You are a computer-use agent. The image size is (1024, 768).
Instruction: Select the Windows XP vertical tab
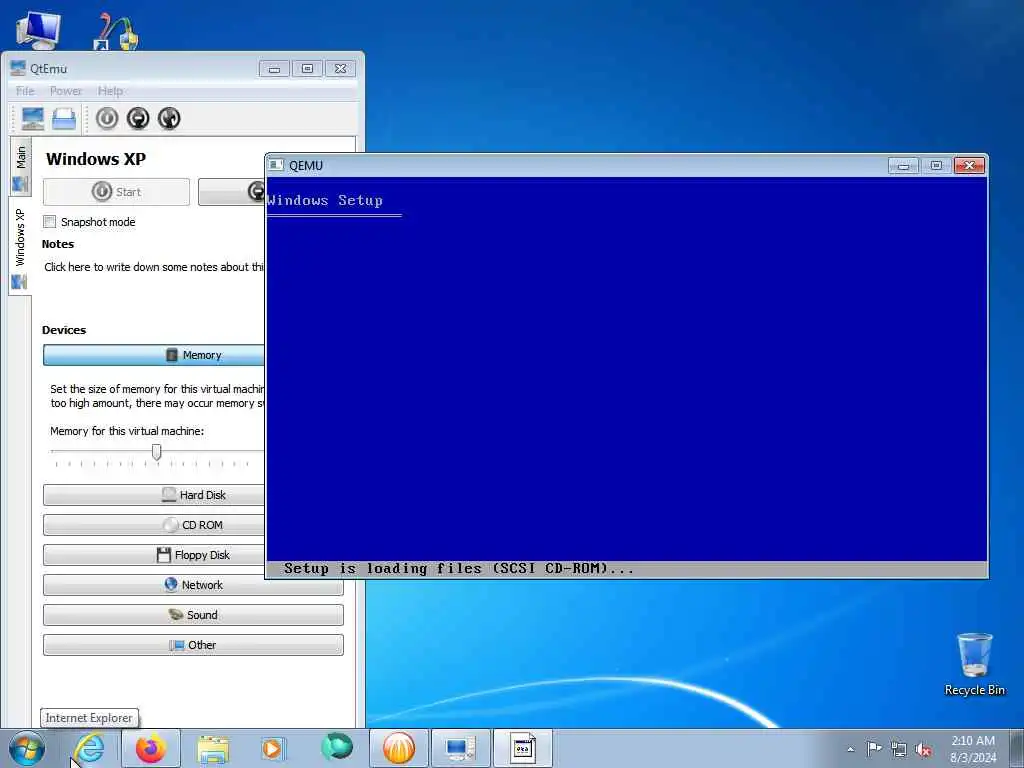(20, 247)
